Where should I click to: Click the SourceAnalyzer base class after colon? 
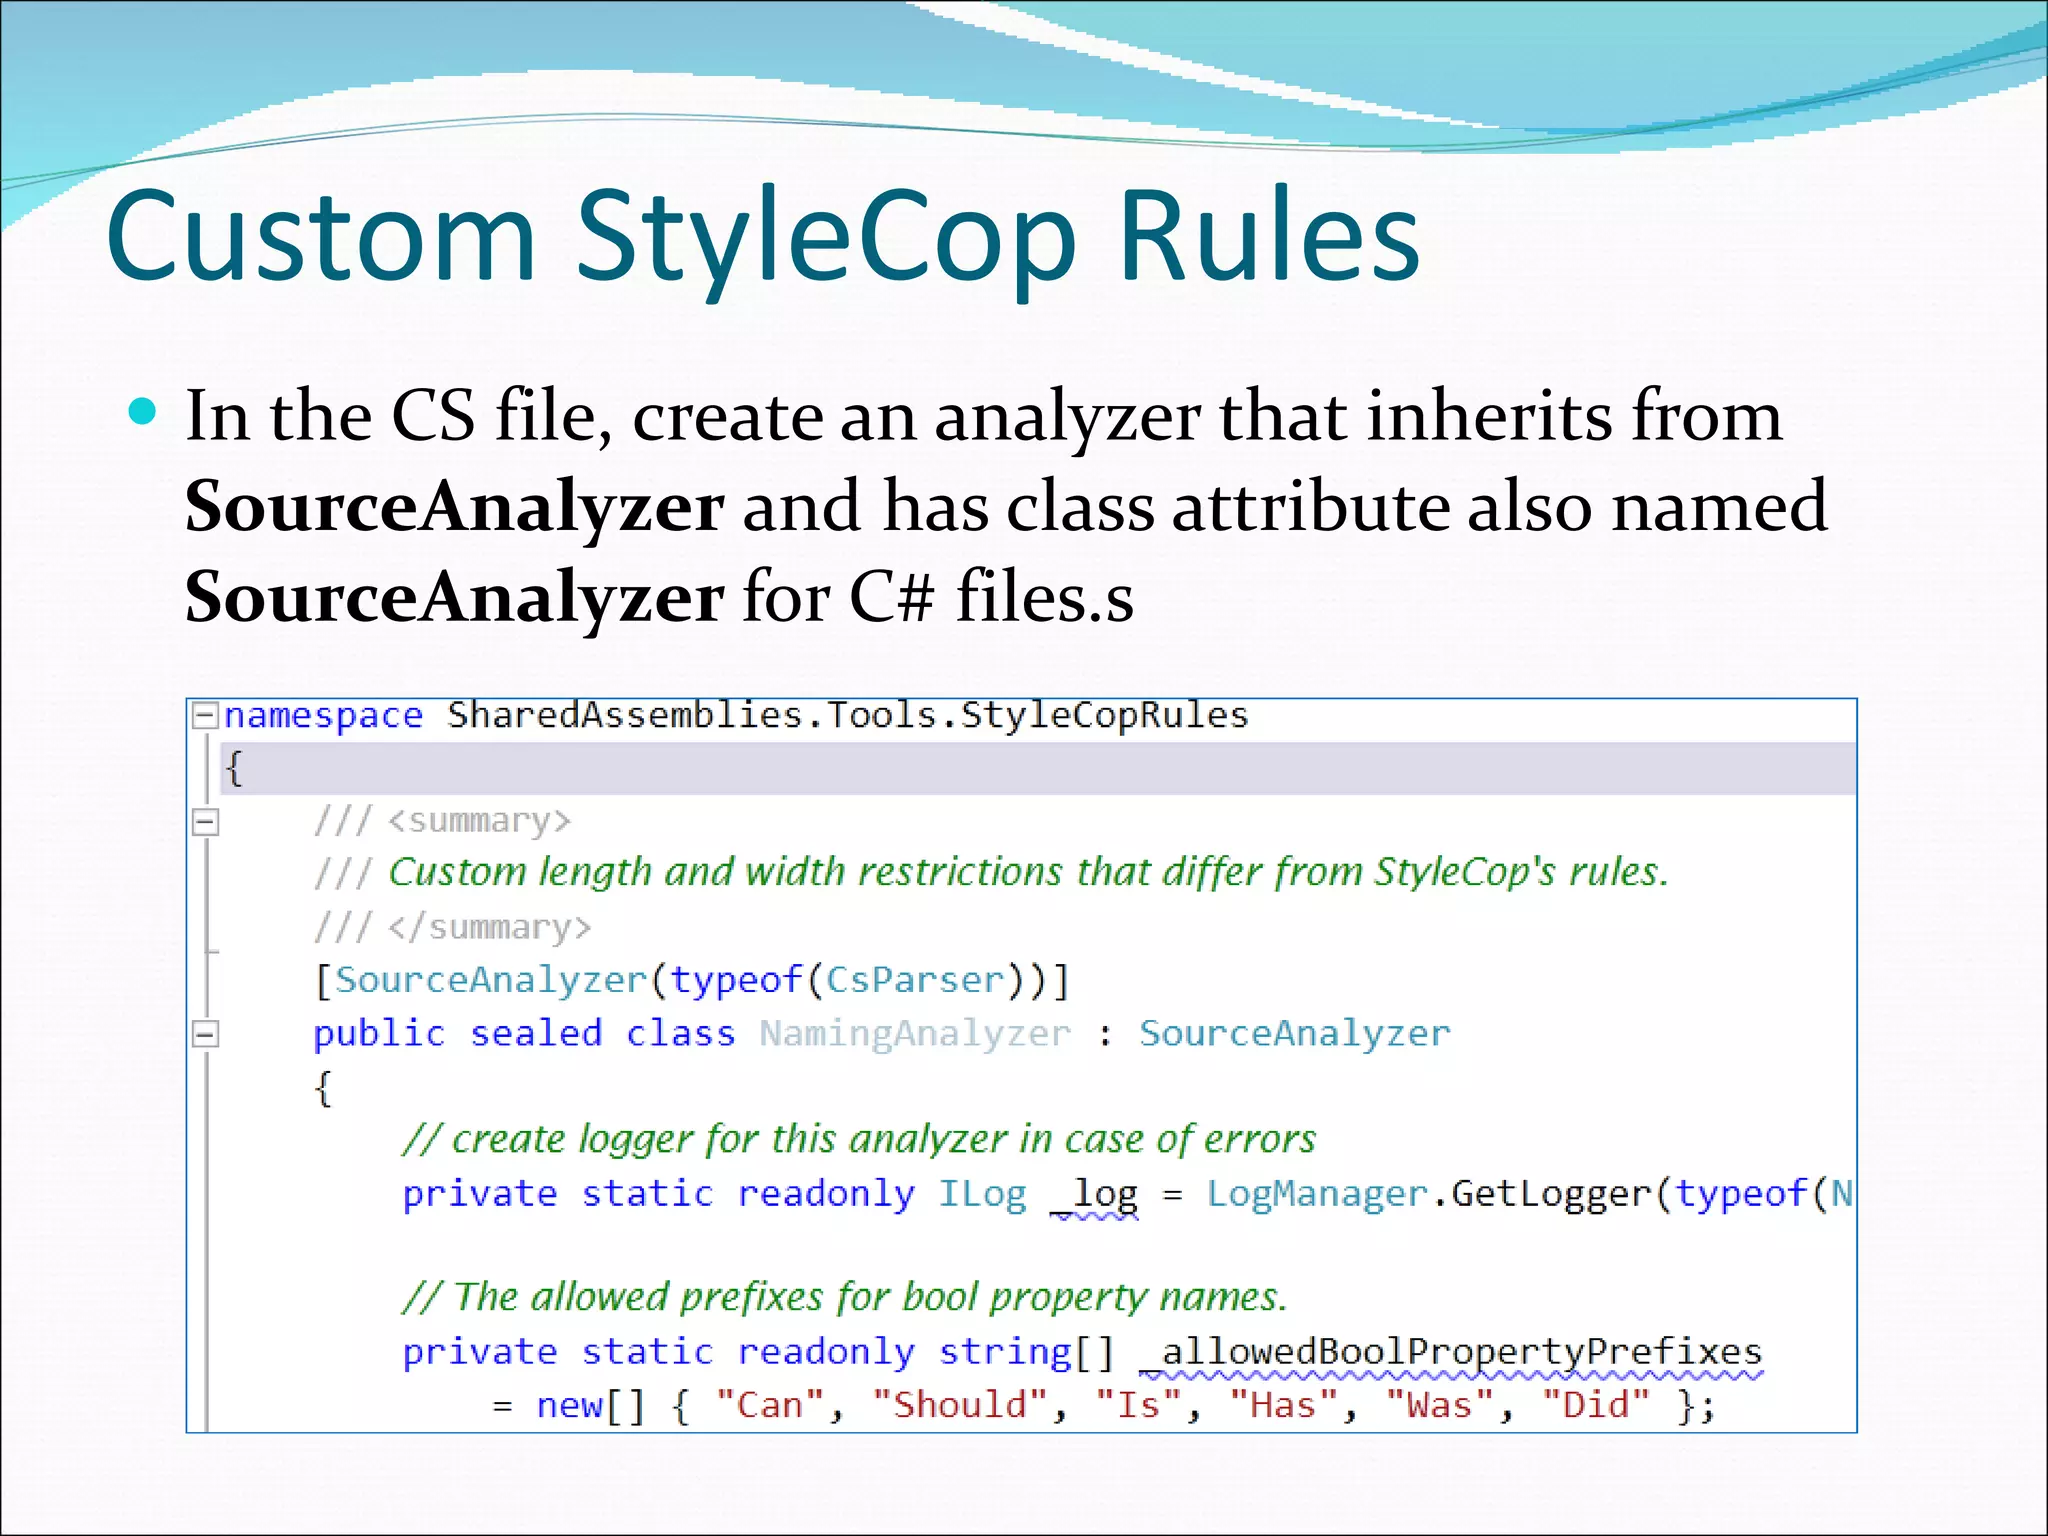click(1295, 1034)
